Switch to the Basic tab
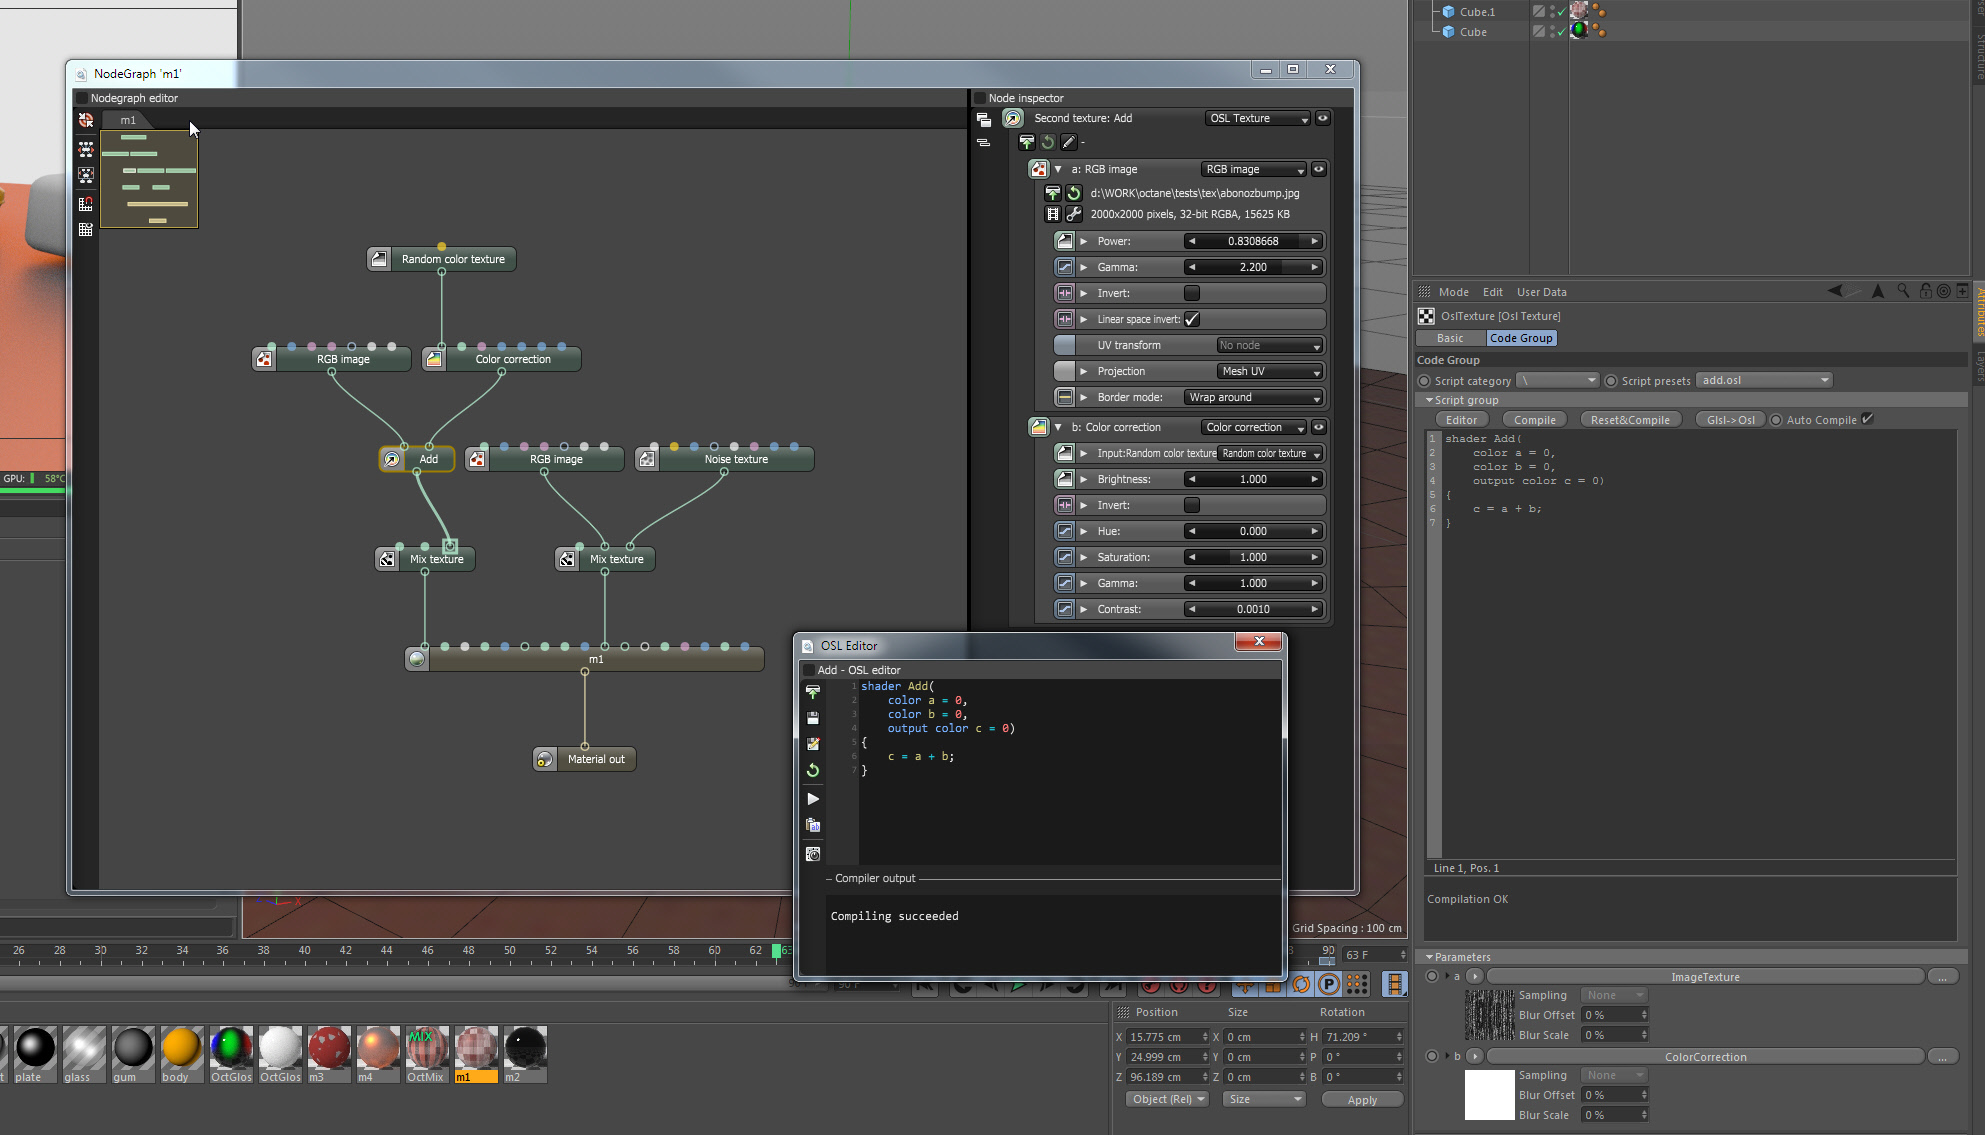 (x=1450, y=338)
